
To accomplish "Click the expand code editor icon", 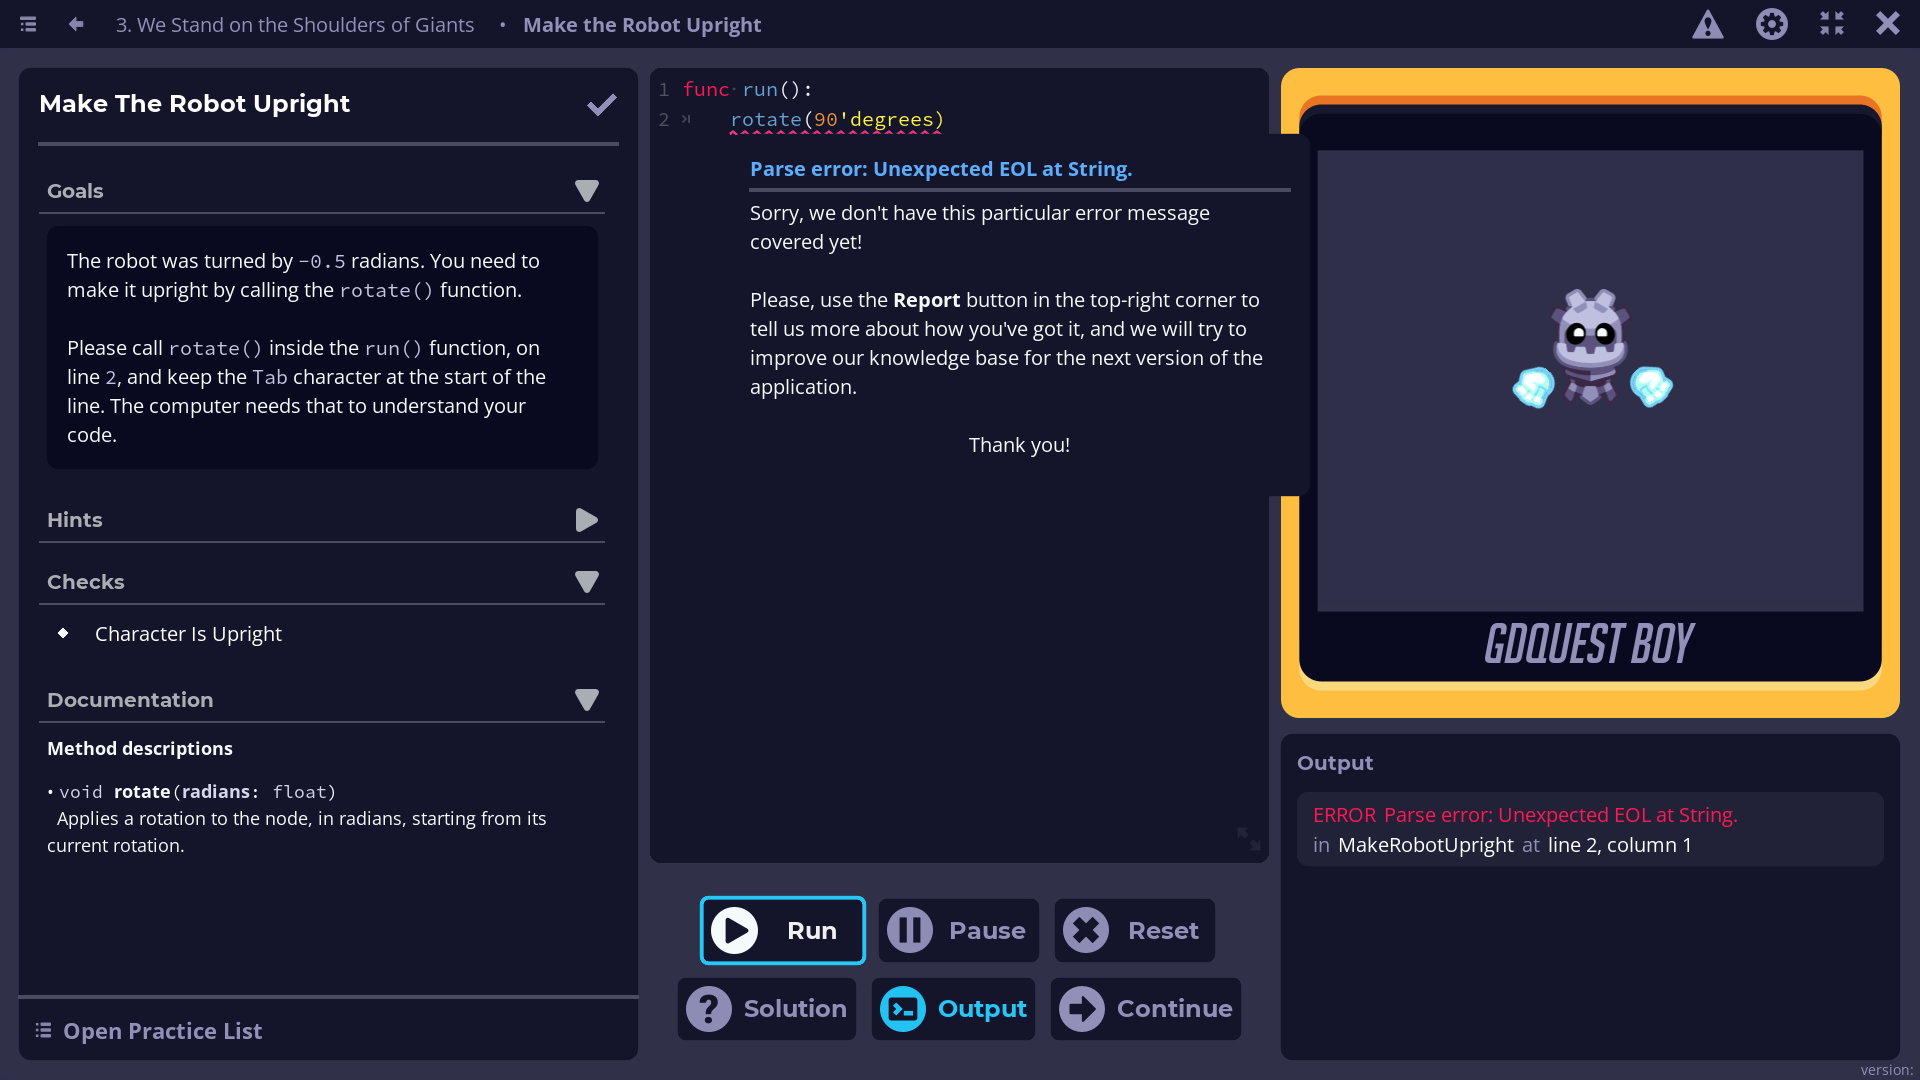I will coord(1248,838).
